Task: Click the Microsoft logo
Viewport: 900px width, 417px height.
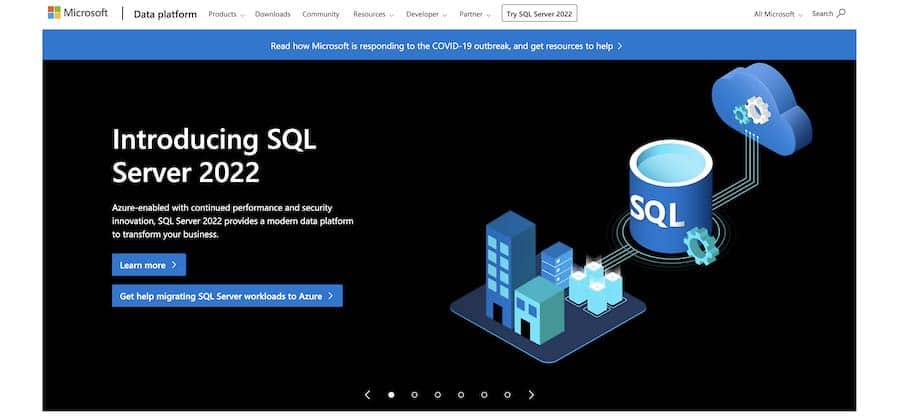Action: coord(77,13)
